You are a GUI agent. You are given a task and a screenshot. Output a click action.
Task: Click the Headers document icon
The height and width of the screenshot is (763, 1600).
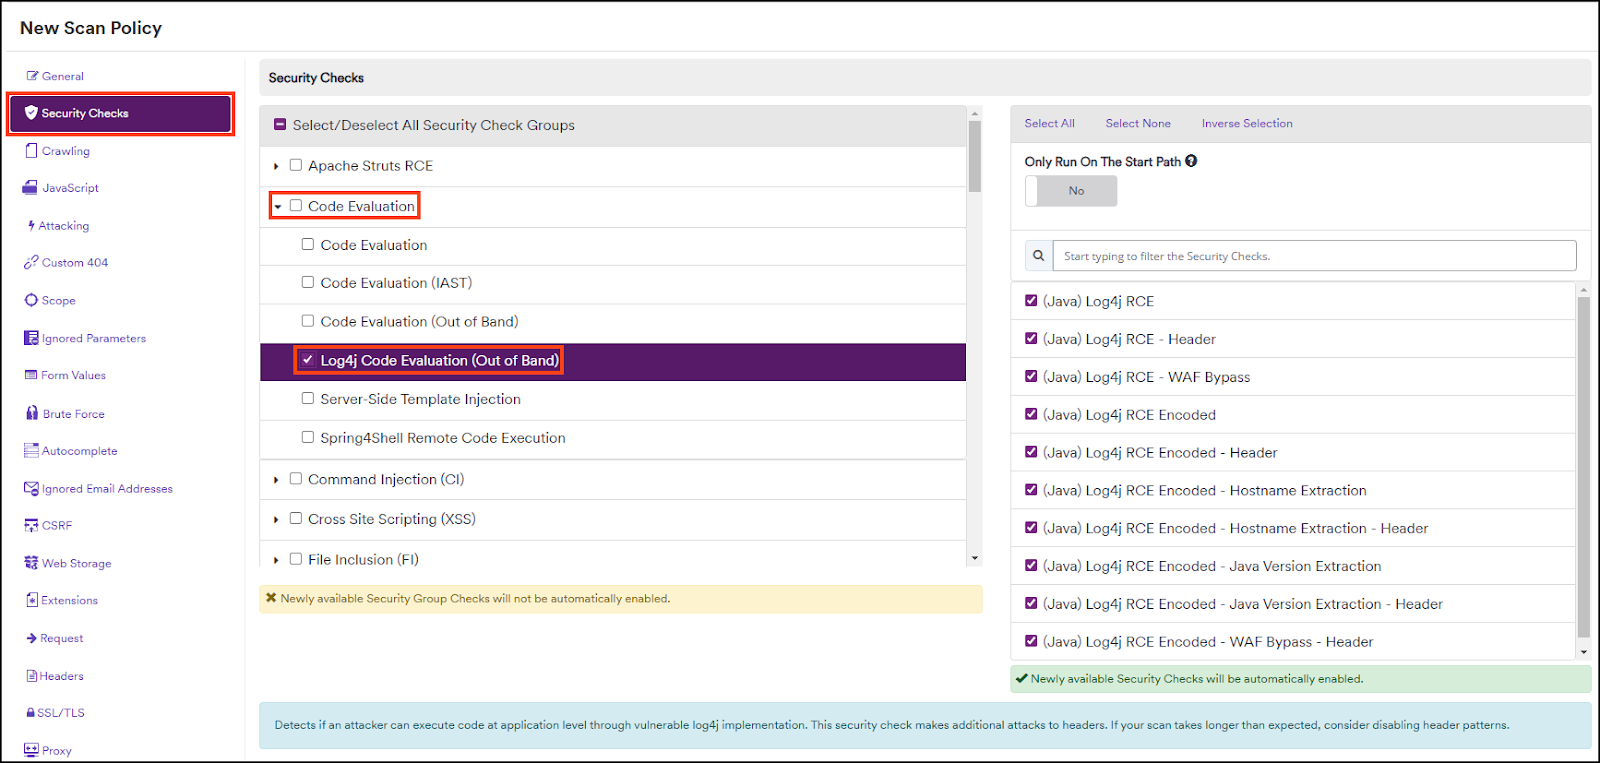tap(32, 676)
